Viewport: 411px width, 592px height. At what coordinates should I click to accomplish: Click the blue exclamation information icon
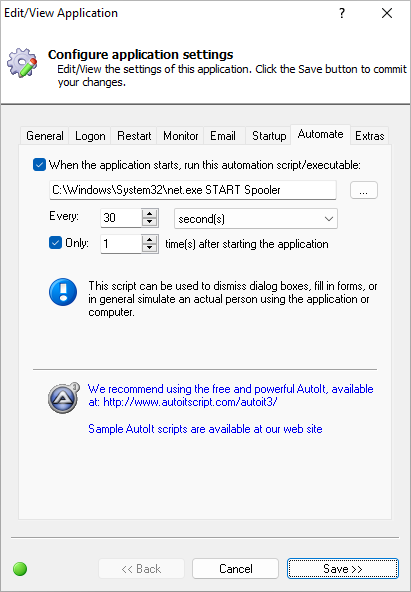63,292
